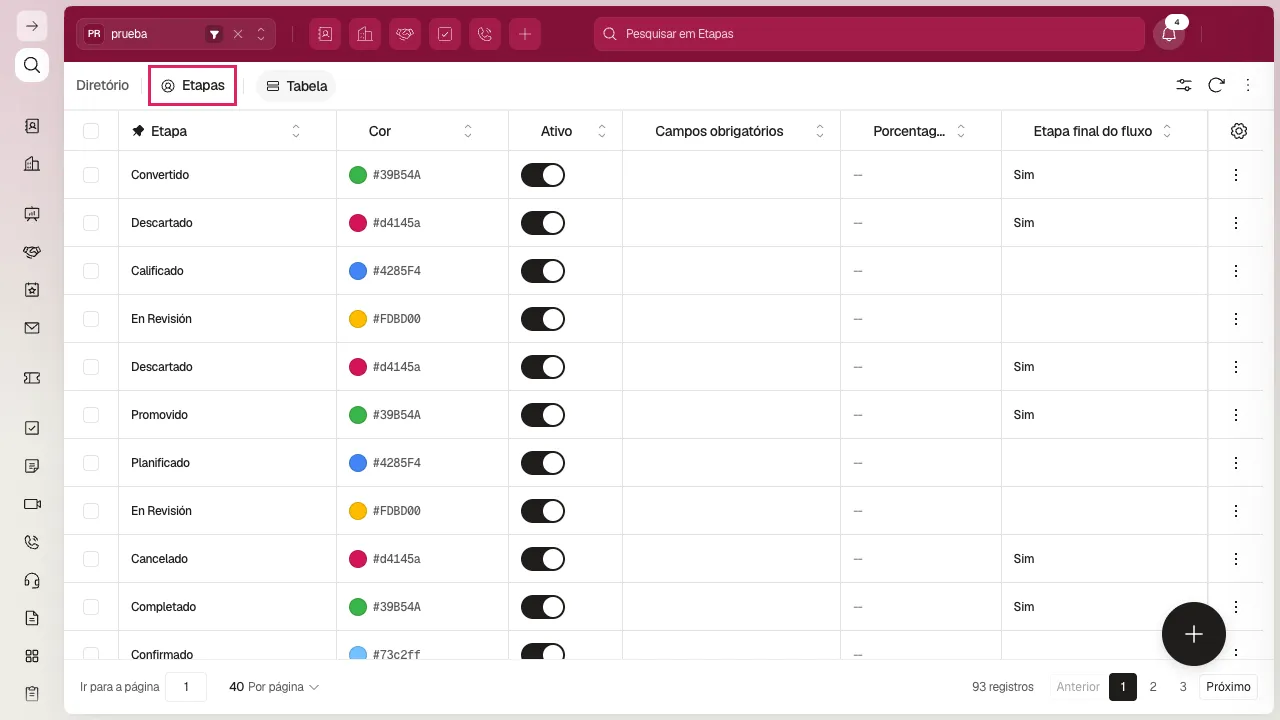This screenshot has height=720, width=1280.
Task: Open the three-dot menu beside refresh
Action: pyautogui.click(x=1248, y=86)
